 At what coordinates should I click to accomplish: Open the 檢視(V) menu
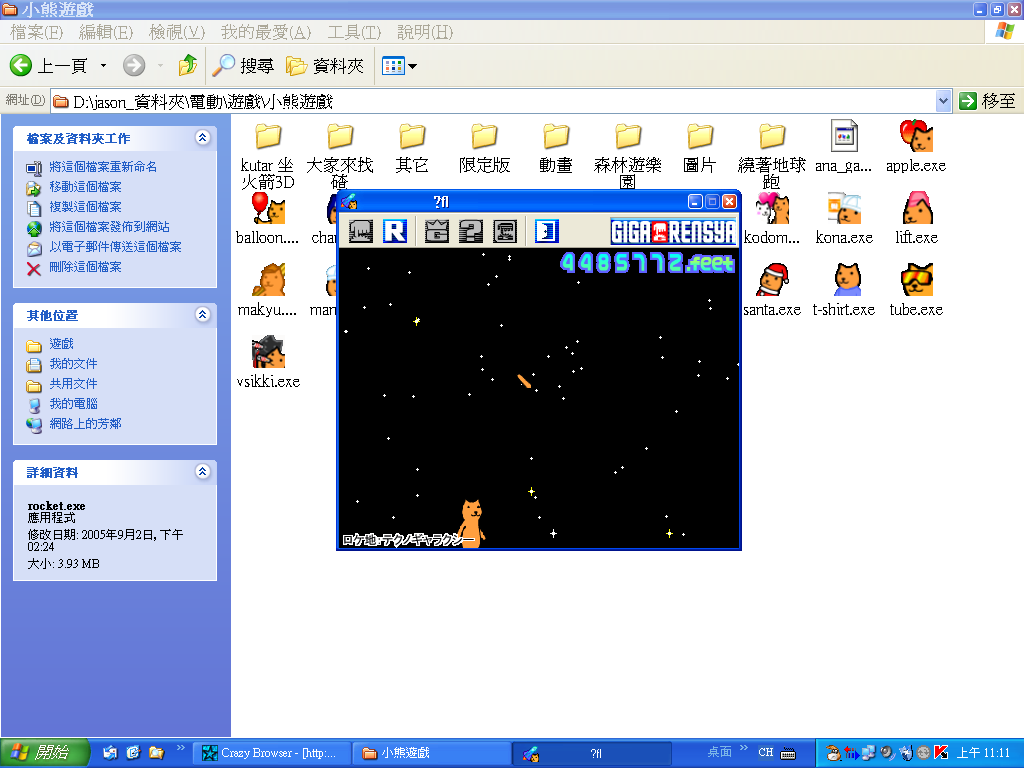pos(176,32)
